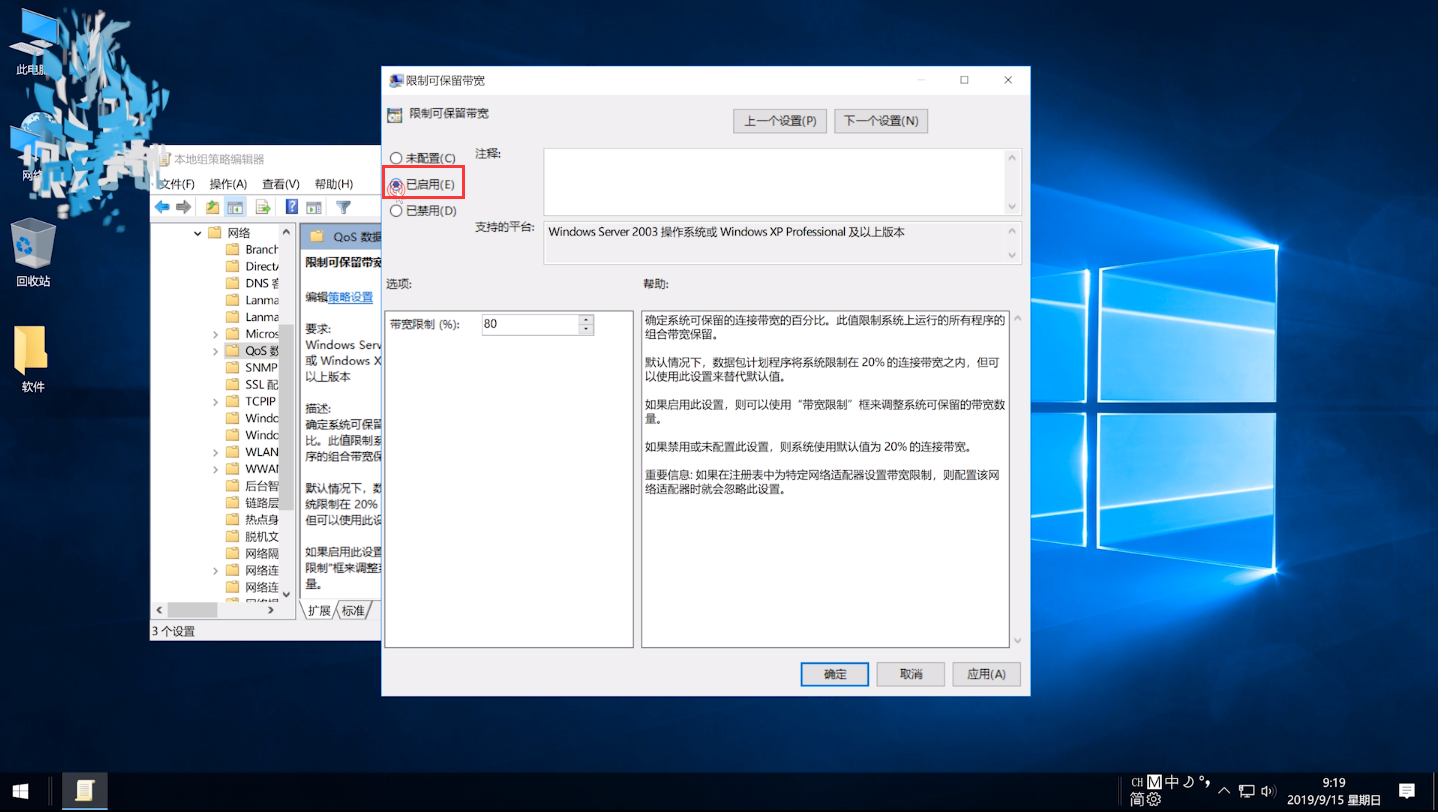Screen dimensions: 1438x812
Task: Select the DNS folder in tree
Action: 252,283
